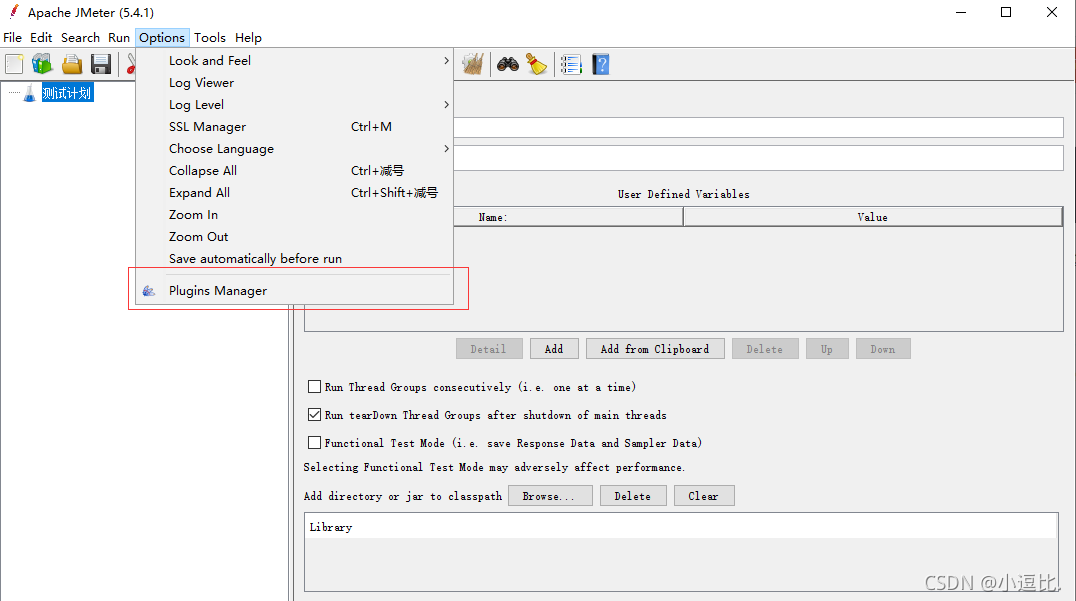Choose Zoom In menu entry
1076x601 pixels.
click(294, 214)
